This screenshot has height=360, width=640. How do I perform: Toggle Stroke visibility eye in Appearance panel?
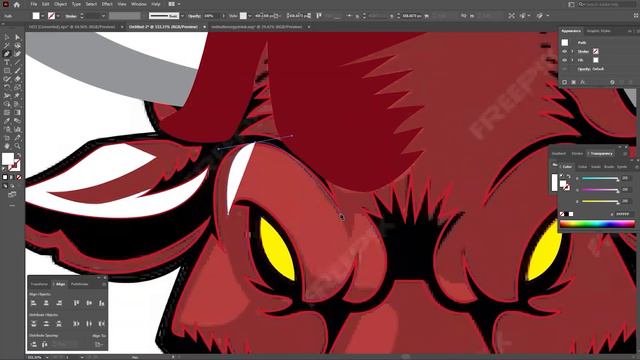(564, 51)
